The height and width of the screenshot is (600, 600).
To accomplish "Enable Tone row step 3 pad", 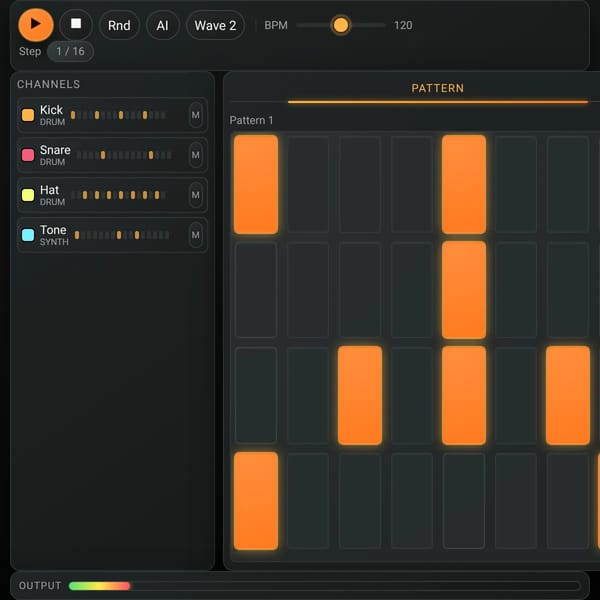I will point(360,501).
